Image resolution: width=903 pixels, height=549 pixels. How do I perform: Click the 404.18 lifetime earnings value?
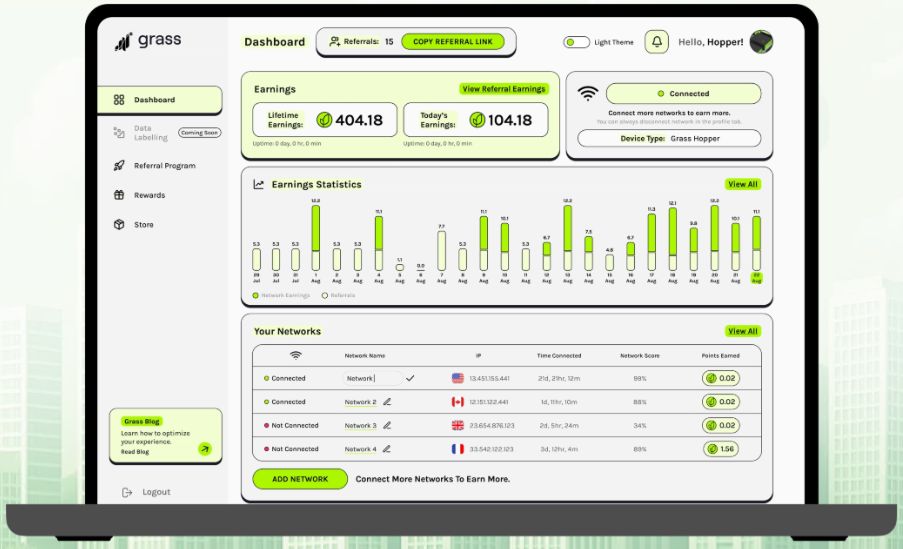coord(359,120)
